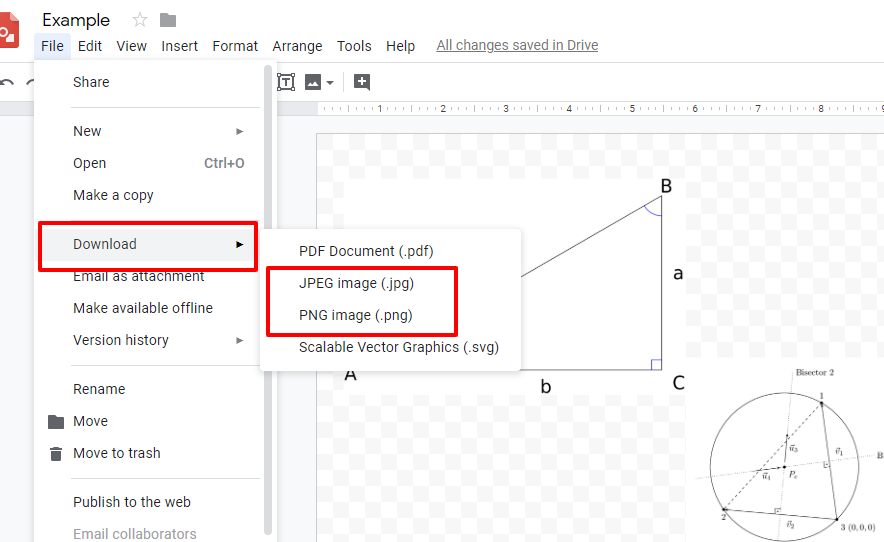
Task: Click the File menu scrollbar
Action: point(268,299)
